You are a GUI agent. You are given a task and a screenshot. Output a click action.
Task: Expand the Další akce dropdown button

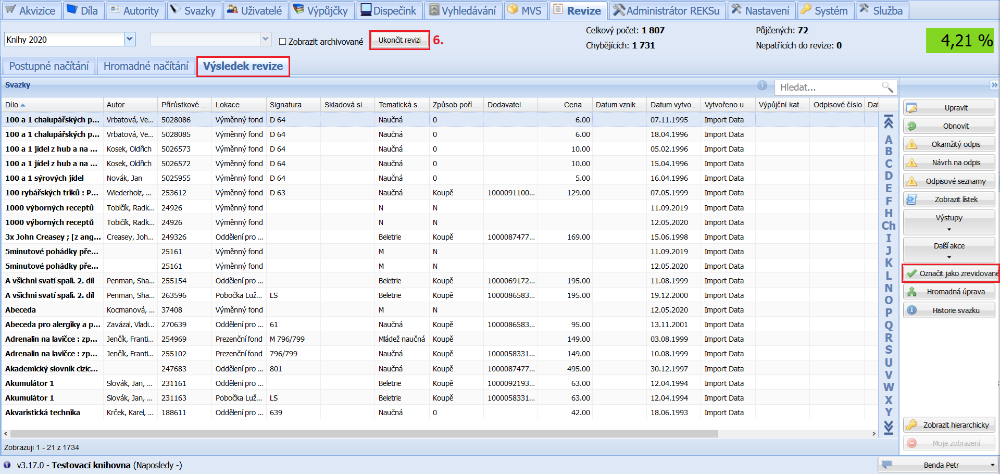click(949, 248)
